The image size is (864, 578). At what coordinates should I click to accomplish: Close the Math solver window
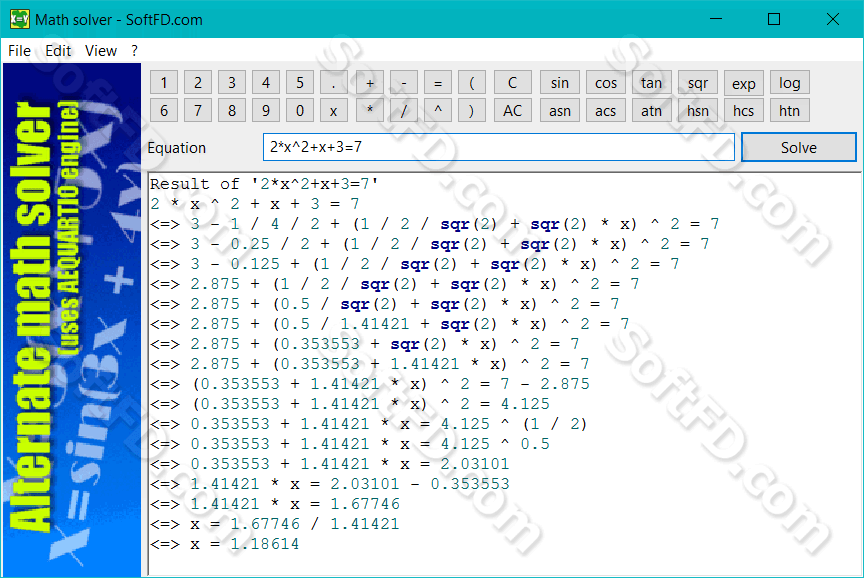(833, 19)
